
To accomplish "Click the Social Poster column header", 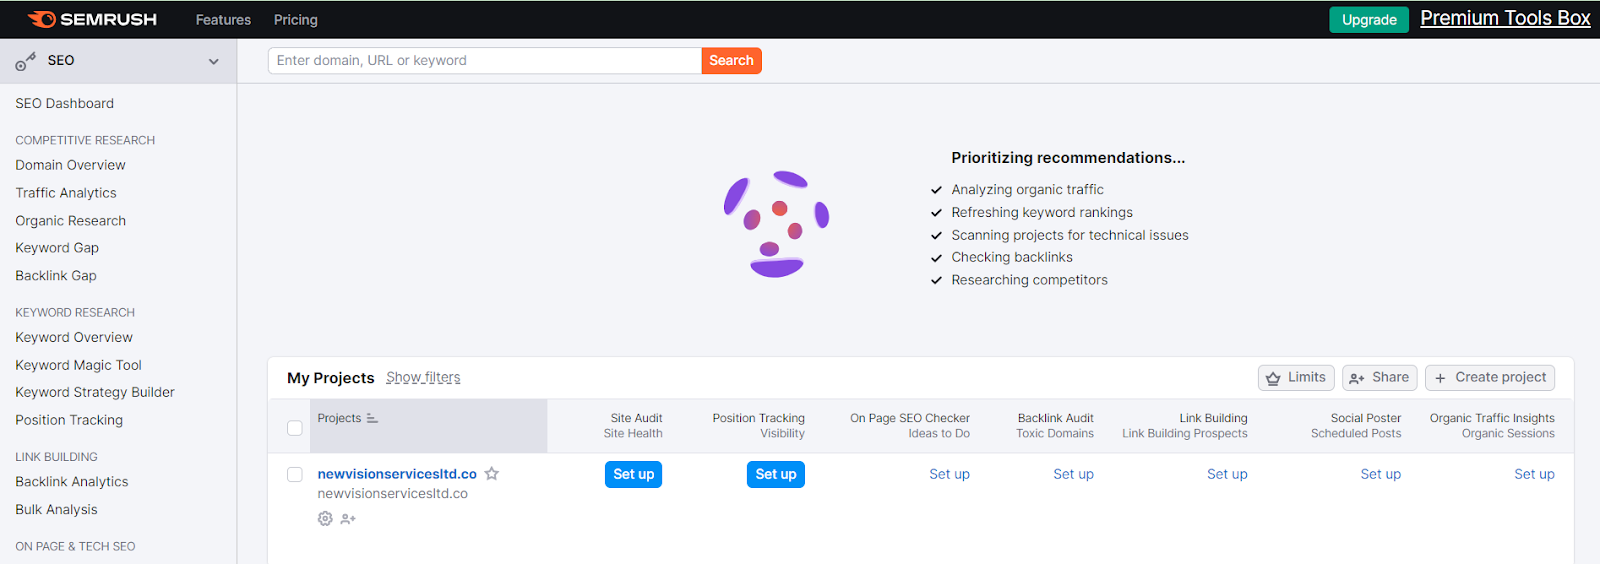I will 1366,418.
